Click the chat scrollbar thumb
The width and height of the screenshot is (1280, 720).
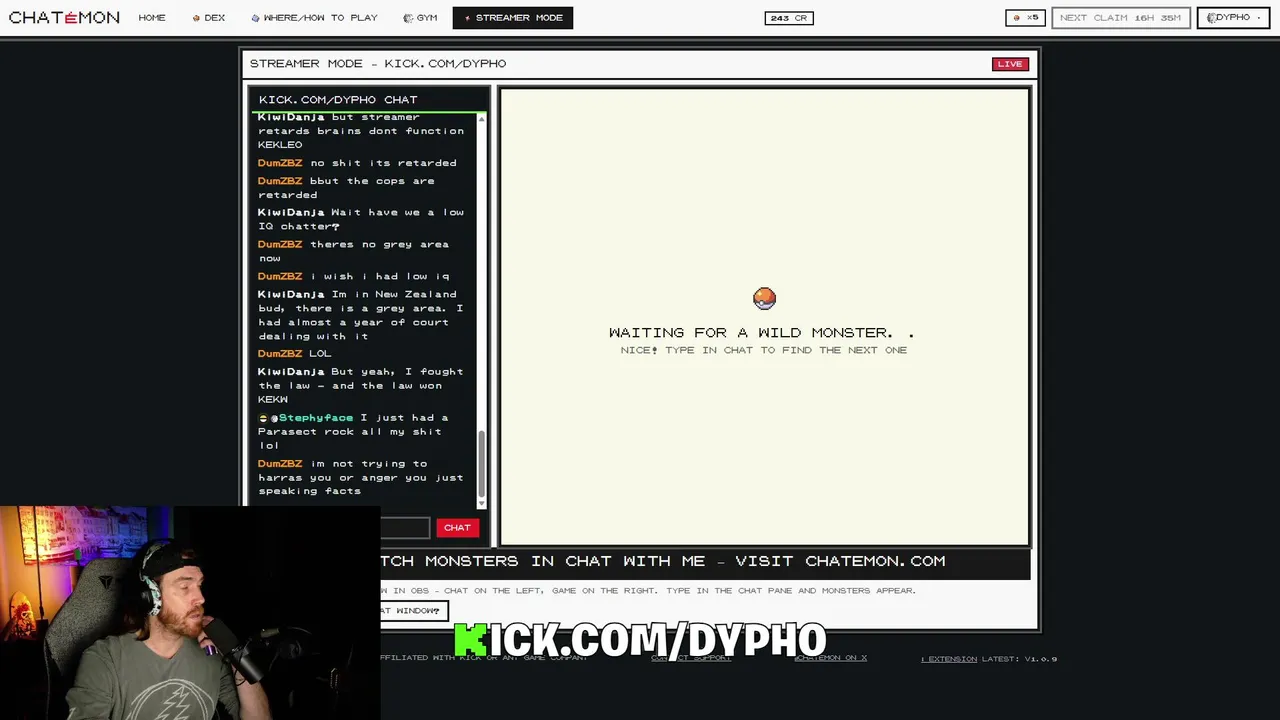click(x=482, y=463)
